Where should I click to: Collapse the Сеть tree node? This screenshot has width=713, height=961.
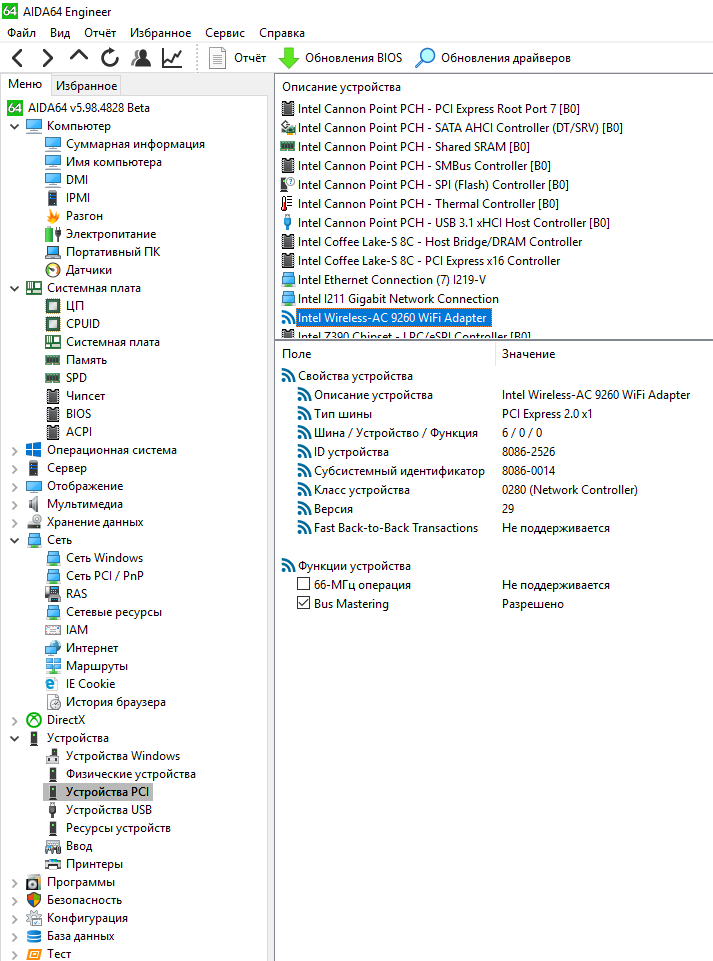[x=15, y=541]
